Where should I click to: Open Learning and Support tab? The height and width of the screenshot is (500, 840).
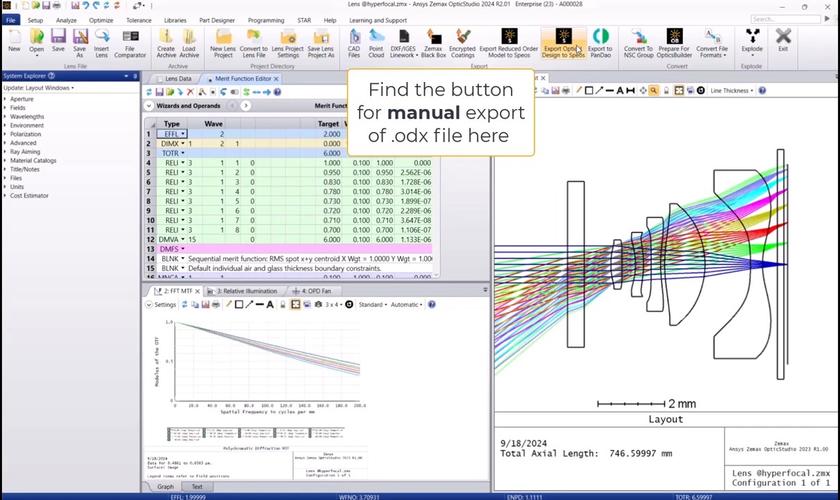[378, 20]
